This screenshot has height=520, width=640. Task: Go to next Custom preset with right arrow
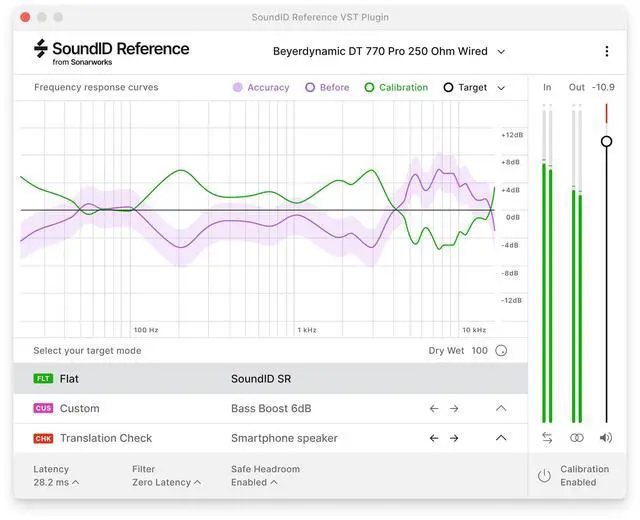(x=454, y=408)
